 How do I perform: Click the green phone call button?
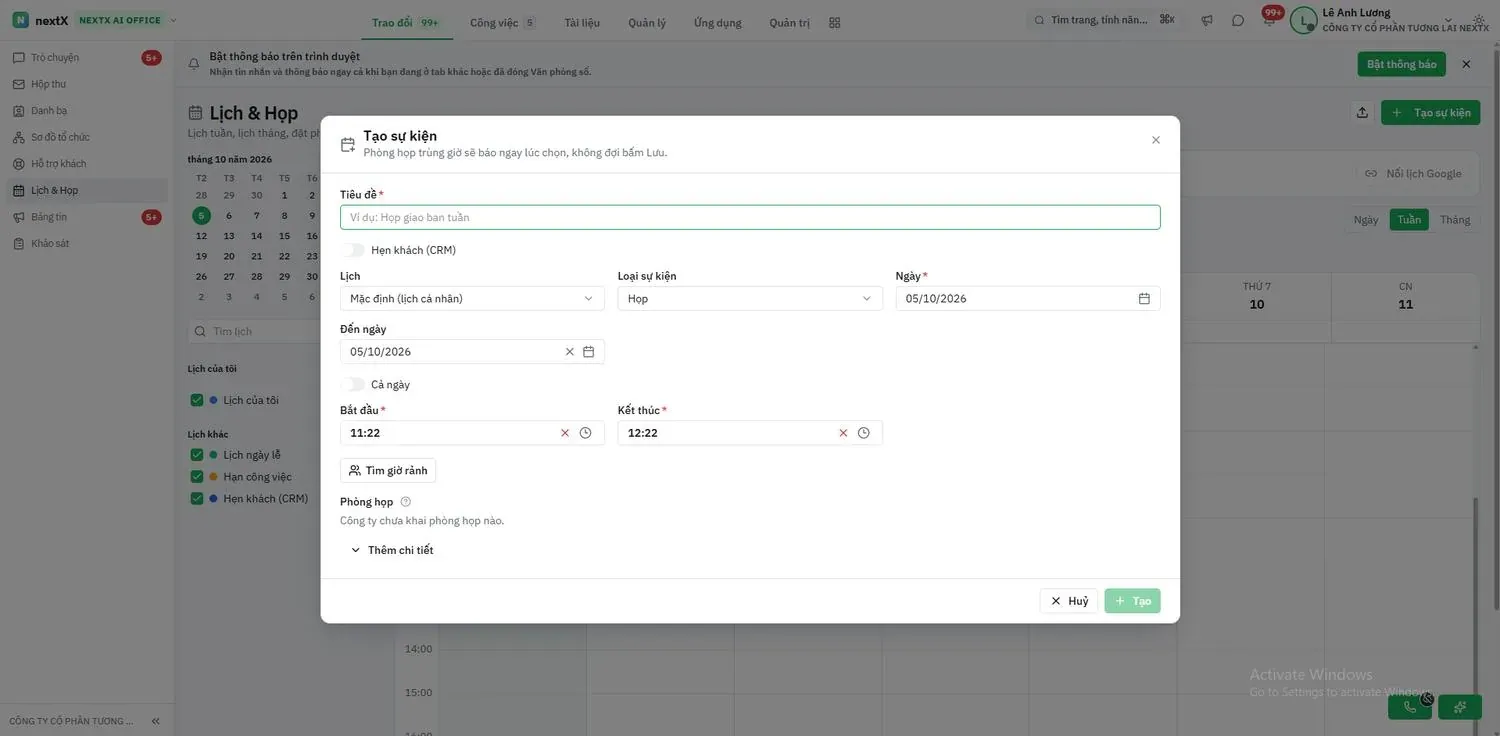pyautogui.click(x=1410, y=707)
